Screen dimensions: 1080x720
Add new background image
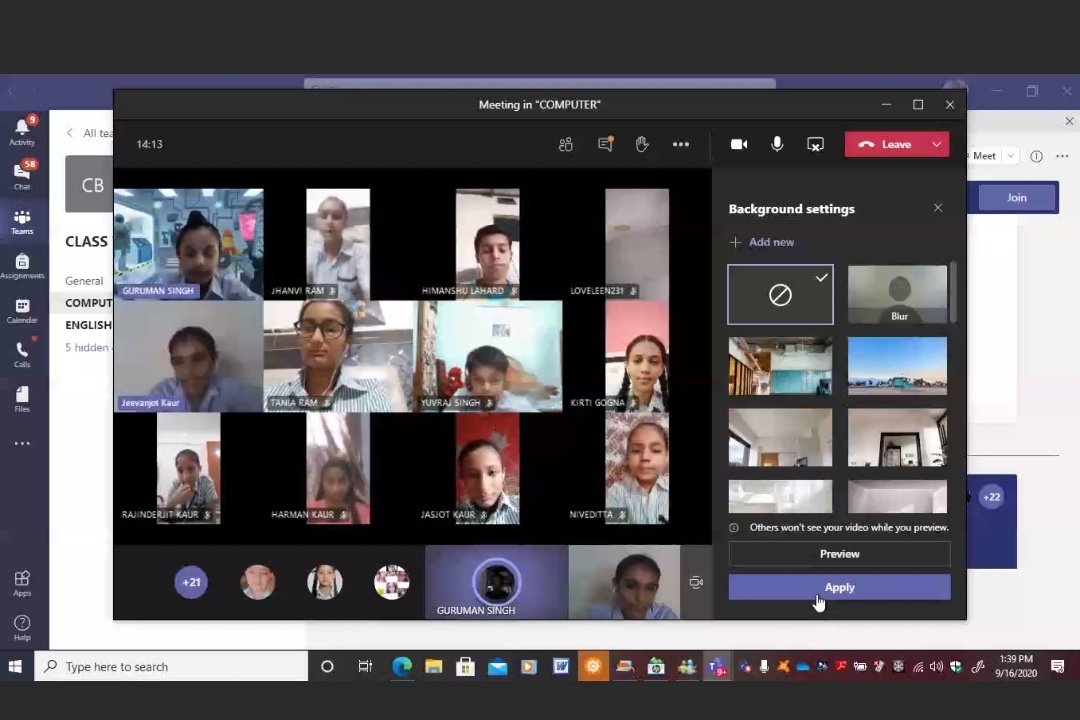pyautogui.click(x=762, y=242)
